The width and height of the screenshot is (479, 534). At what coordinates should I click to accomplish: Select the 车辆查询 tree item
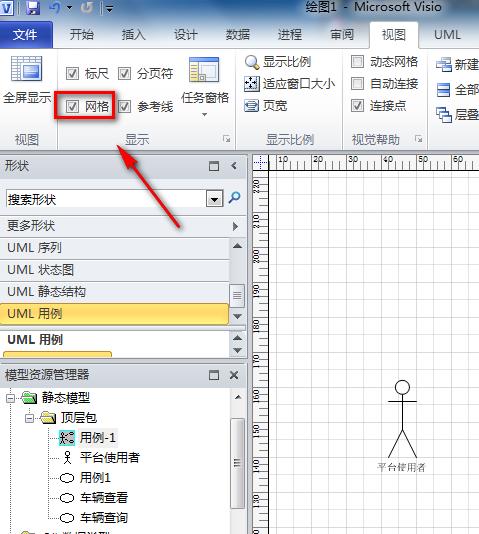coord(104,518)
